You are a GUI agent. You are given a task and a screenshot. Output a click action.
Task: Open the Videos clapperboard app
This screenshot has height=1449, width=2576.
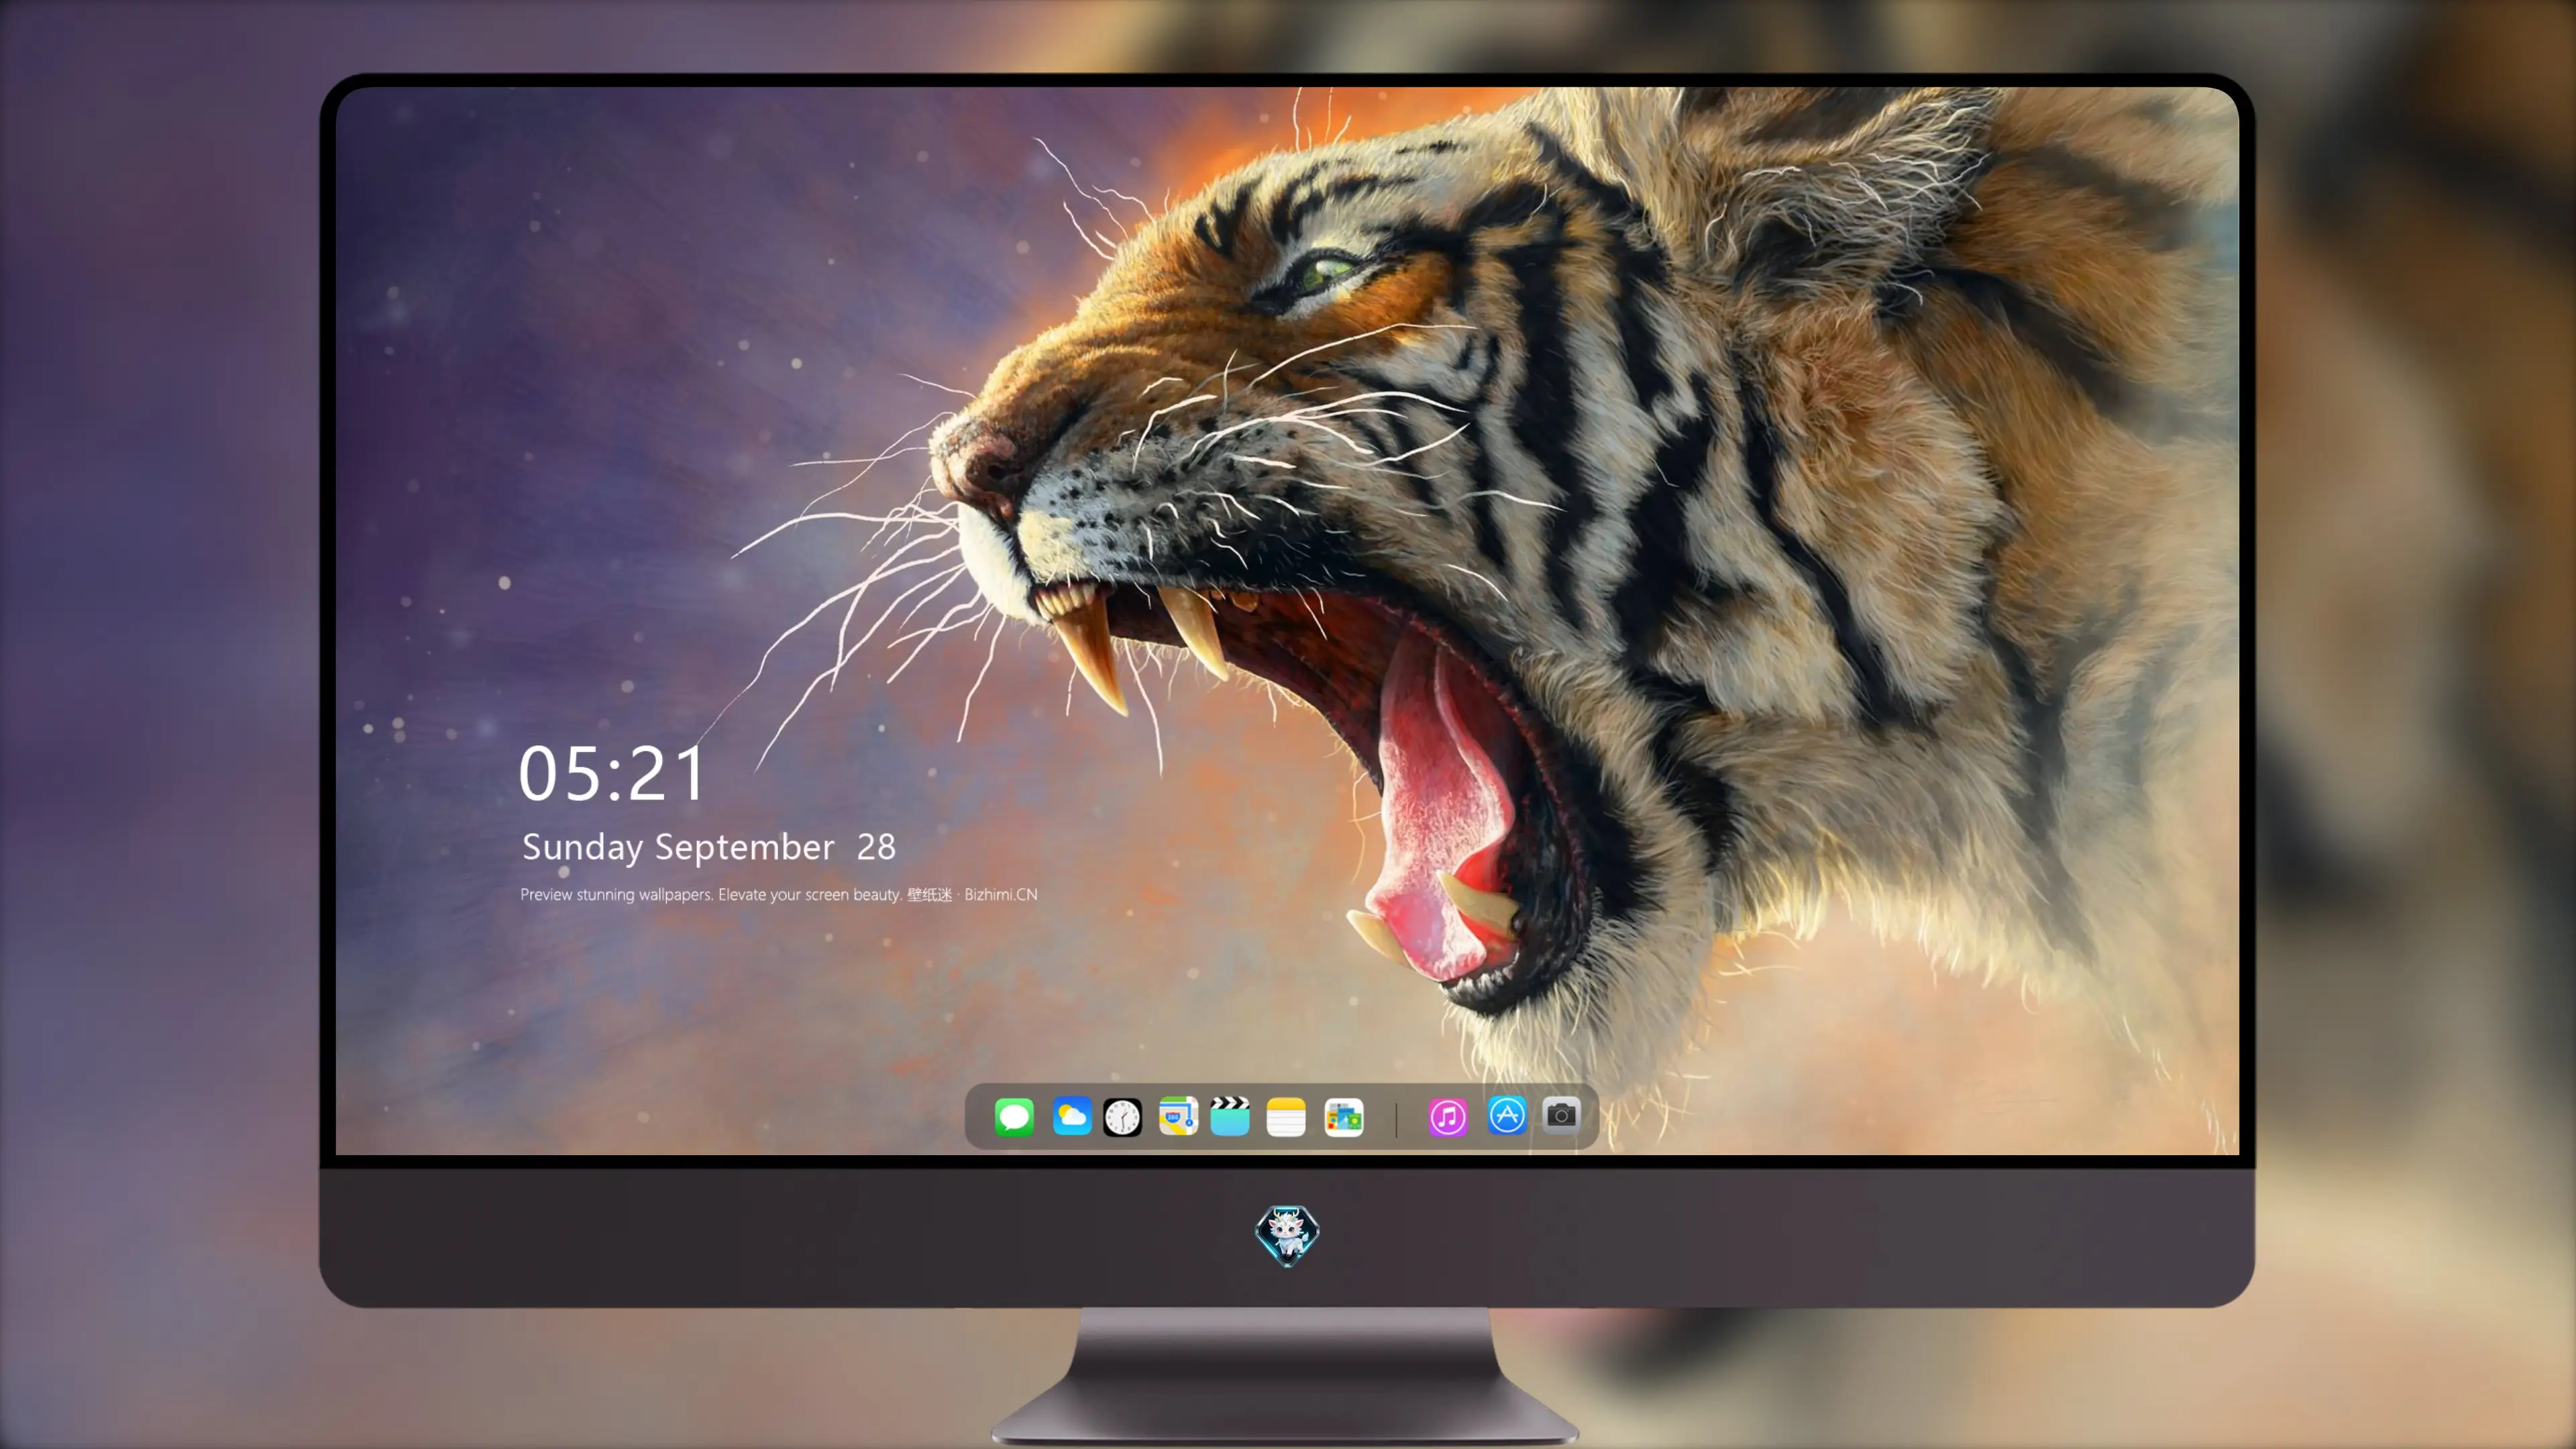1230,1116
